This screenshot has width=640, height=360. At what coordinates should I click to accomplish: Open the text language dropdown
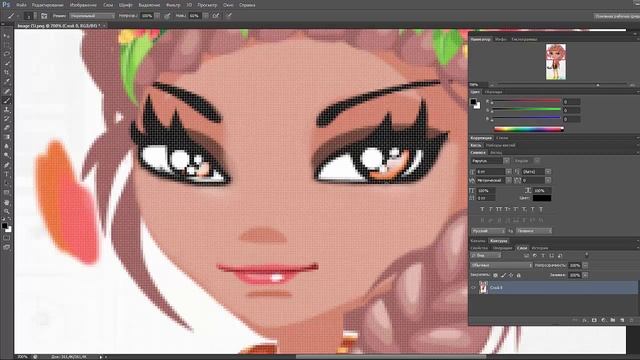click(488, 231)
